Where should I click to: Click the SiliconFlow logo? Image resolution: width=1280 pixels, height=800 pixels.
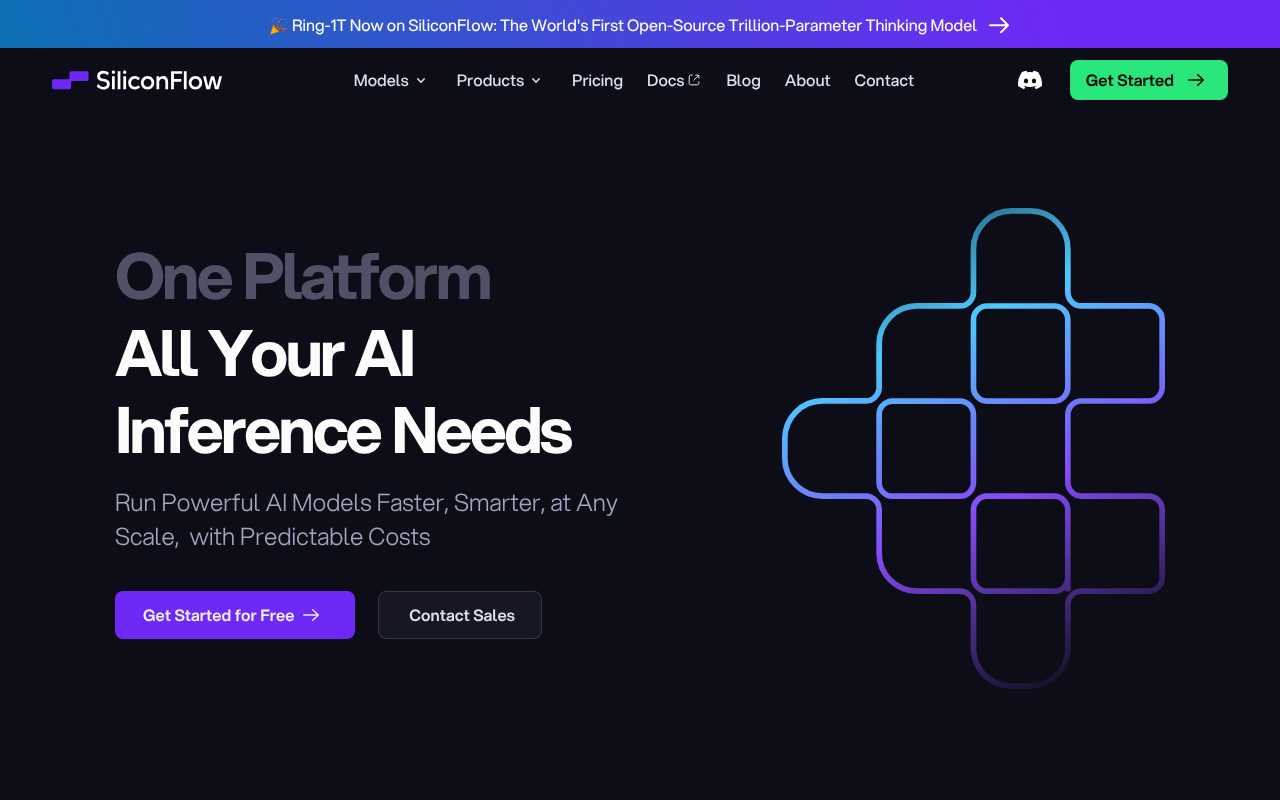(x=136, y=80)
